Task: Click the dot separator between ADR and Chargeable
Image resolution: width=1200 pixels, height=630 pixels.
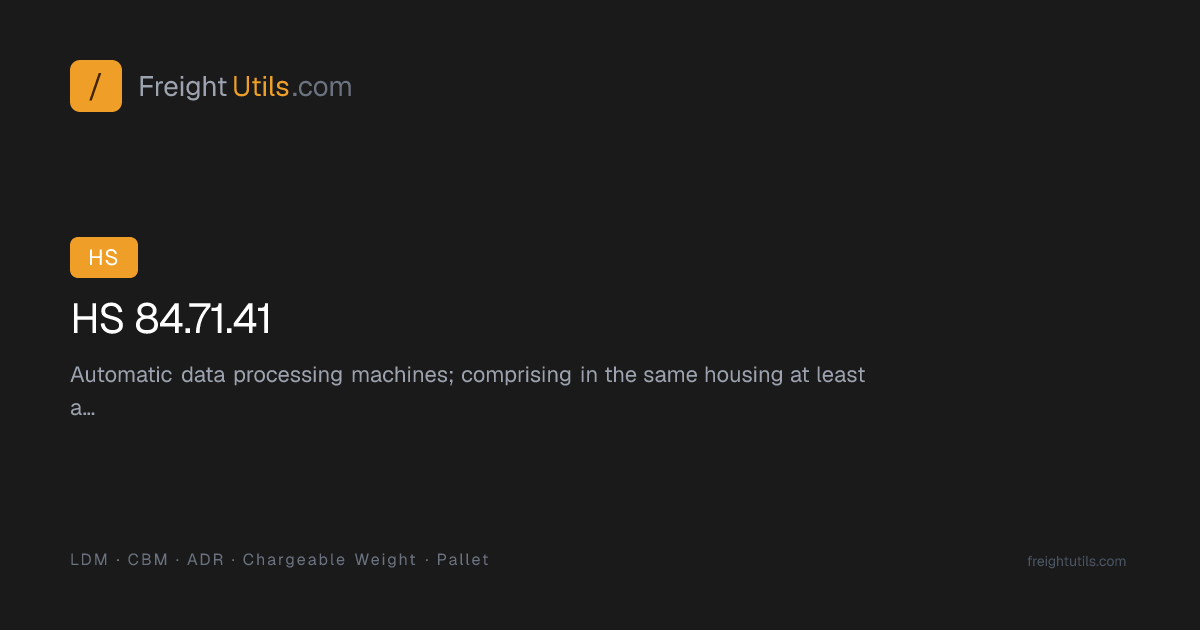Action: point(234,560)
